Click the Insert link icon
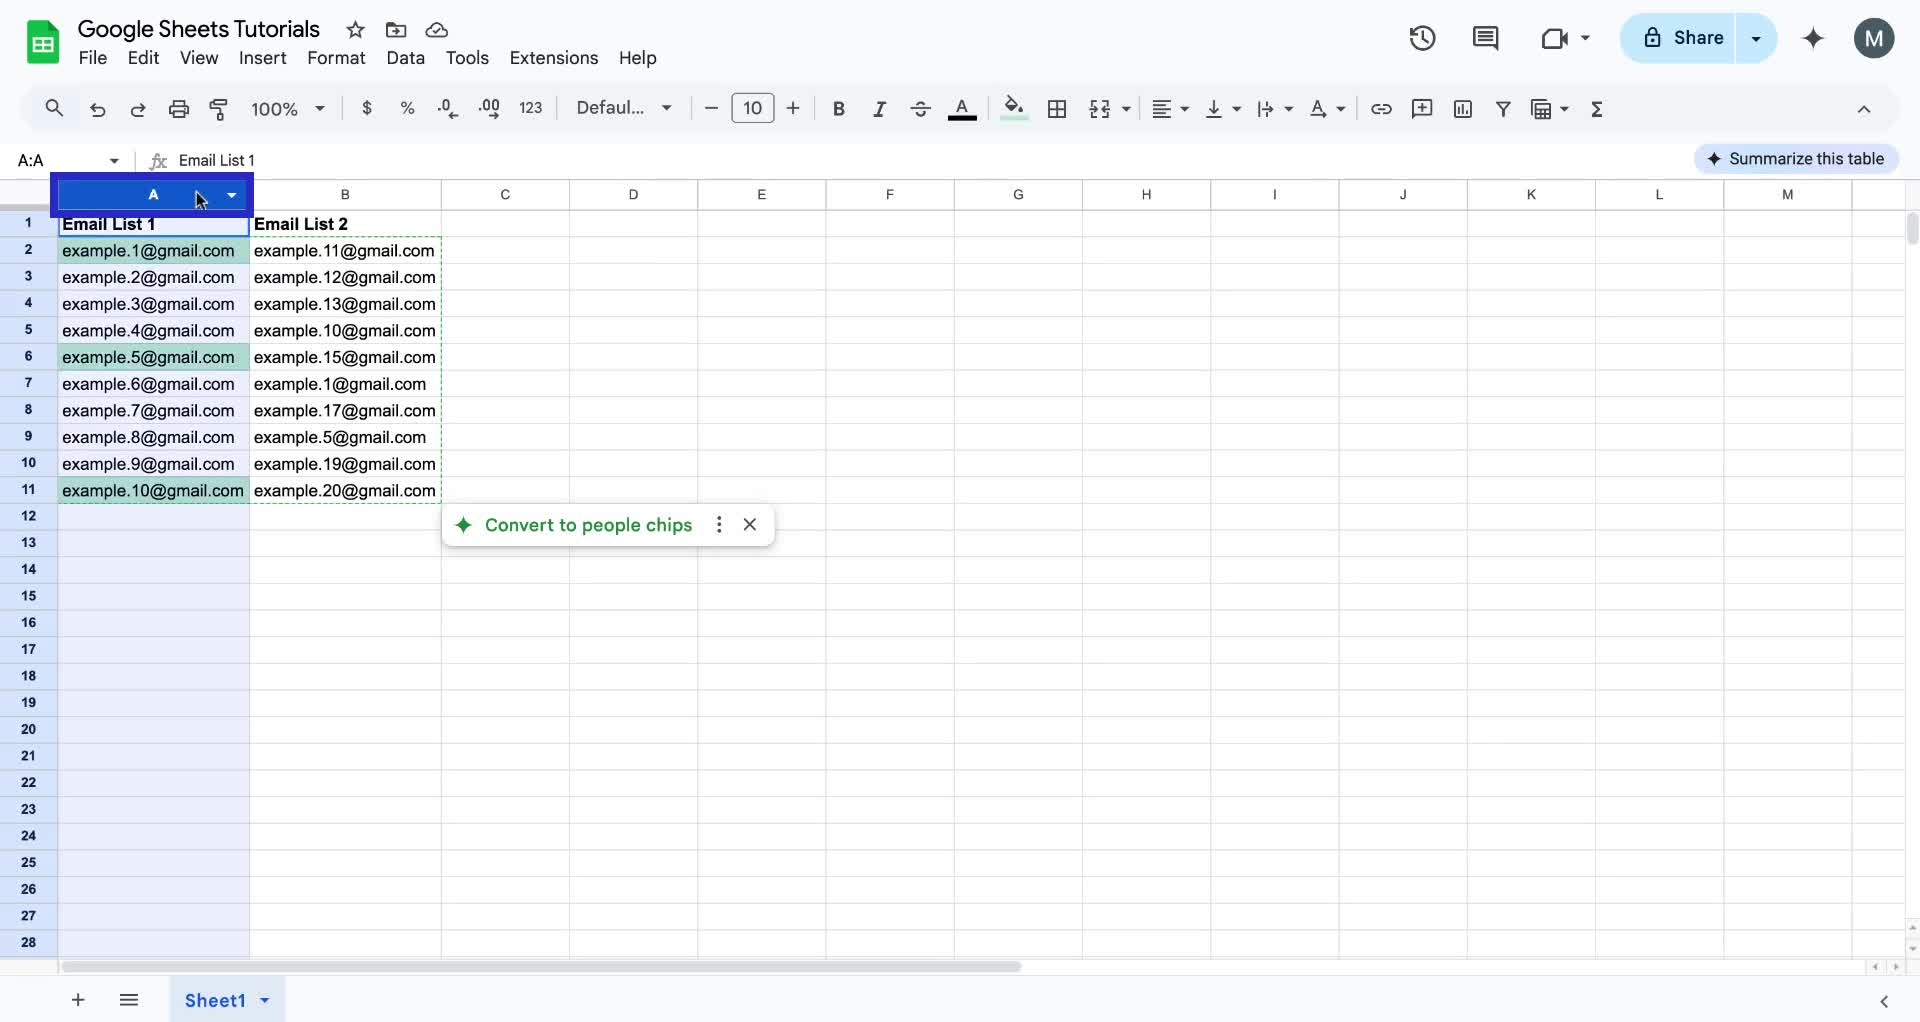This screenshot has height=1022, width=1920. point(1381,108)
